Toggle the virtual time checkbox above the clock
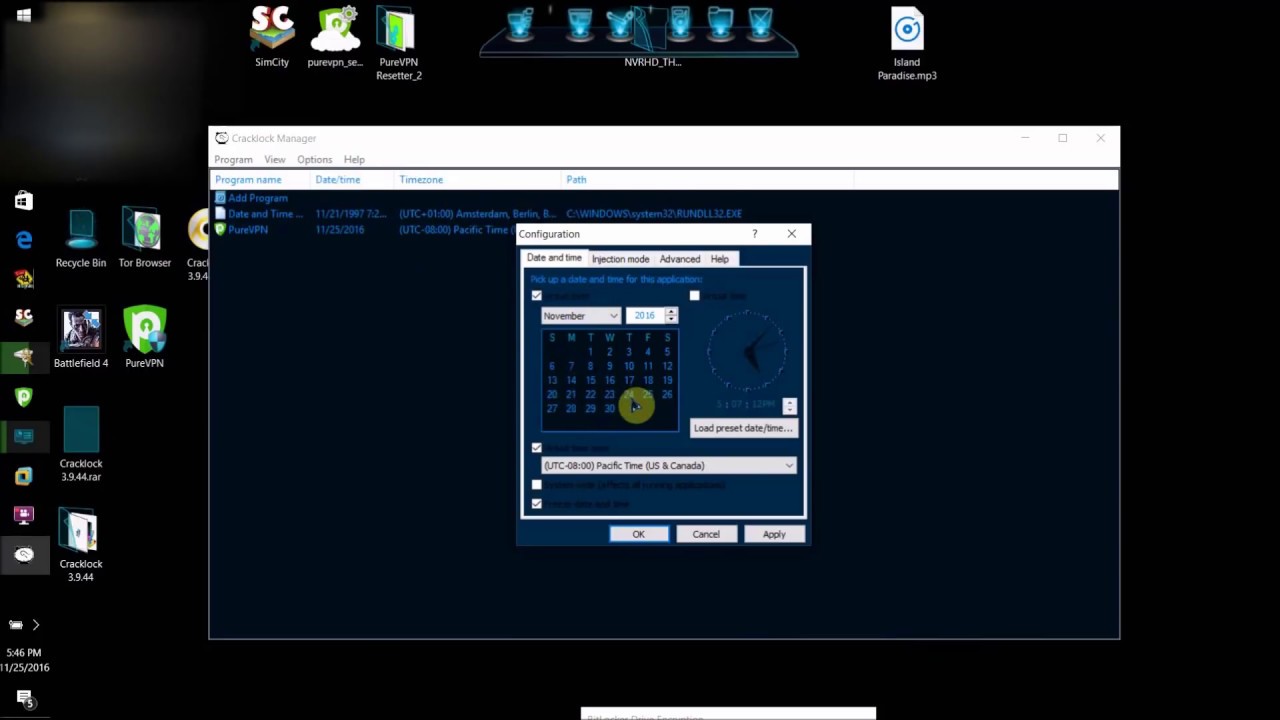Image resolution: width=1280 pixels, height=720 pixels. click(695, 296)
